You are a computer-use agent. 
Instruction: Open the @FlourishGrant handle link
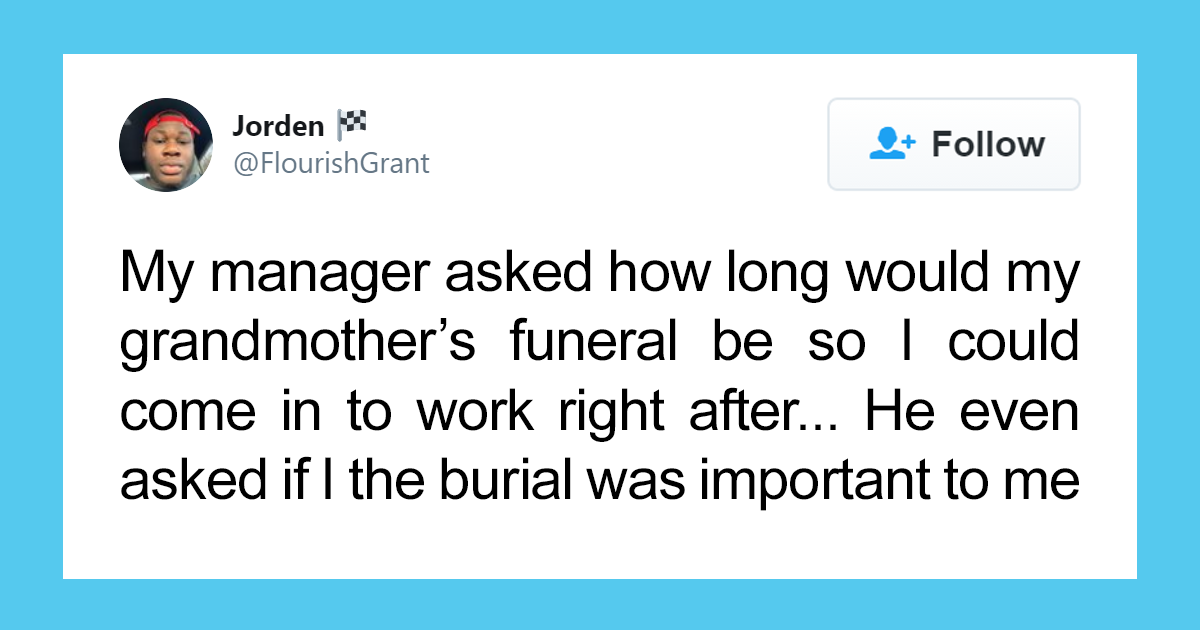pyautogui.click(x=331, y=163)
